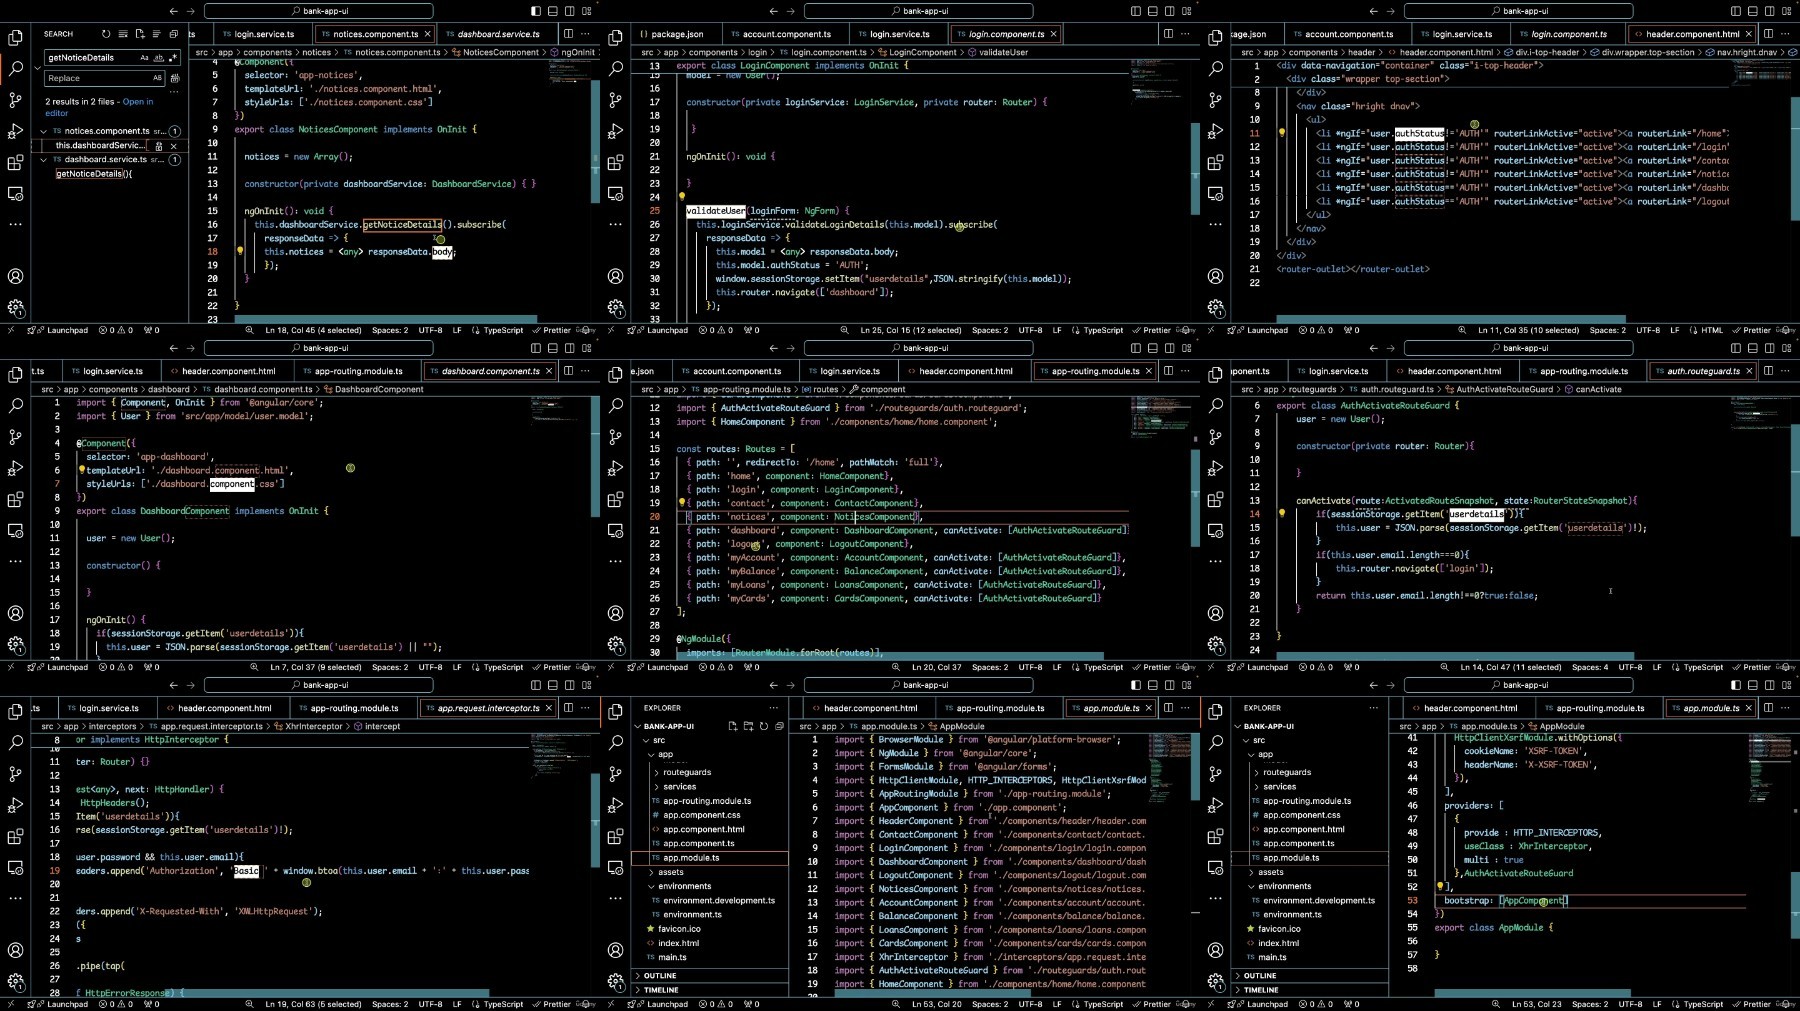This screenshot has width=1800, height=1011.
Task: Go back using arrow in the Search window title bar
Action: click(x=173, y=11)
